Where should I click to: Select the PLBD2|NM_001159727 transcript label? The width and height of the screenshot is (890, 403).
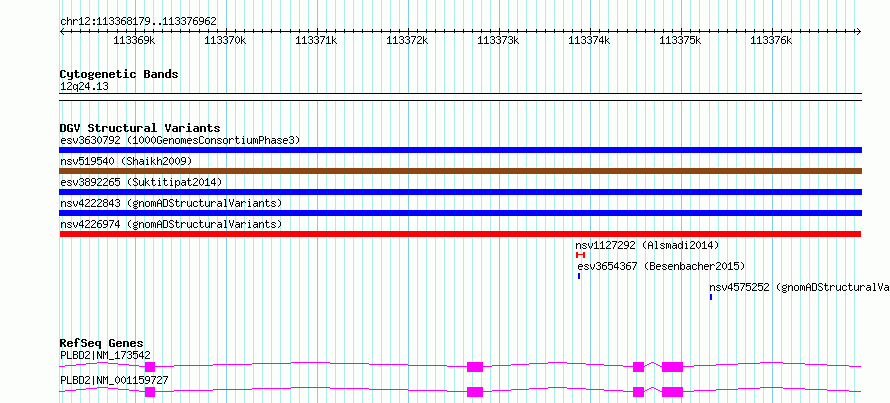(114, 380)
